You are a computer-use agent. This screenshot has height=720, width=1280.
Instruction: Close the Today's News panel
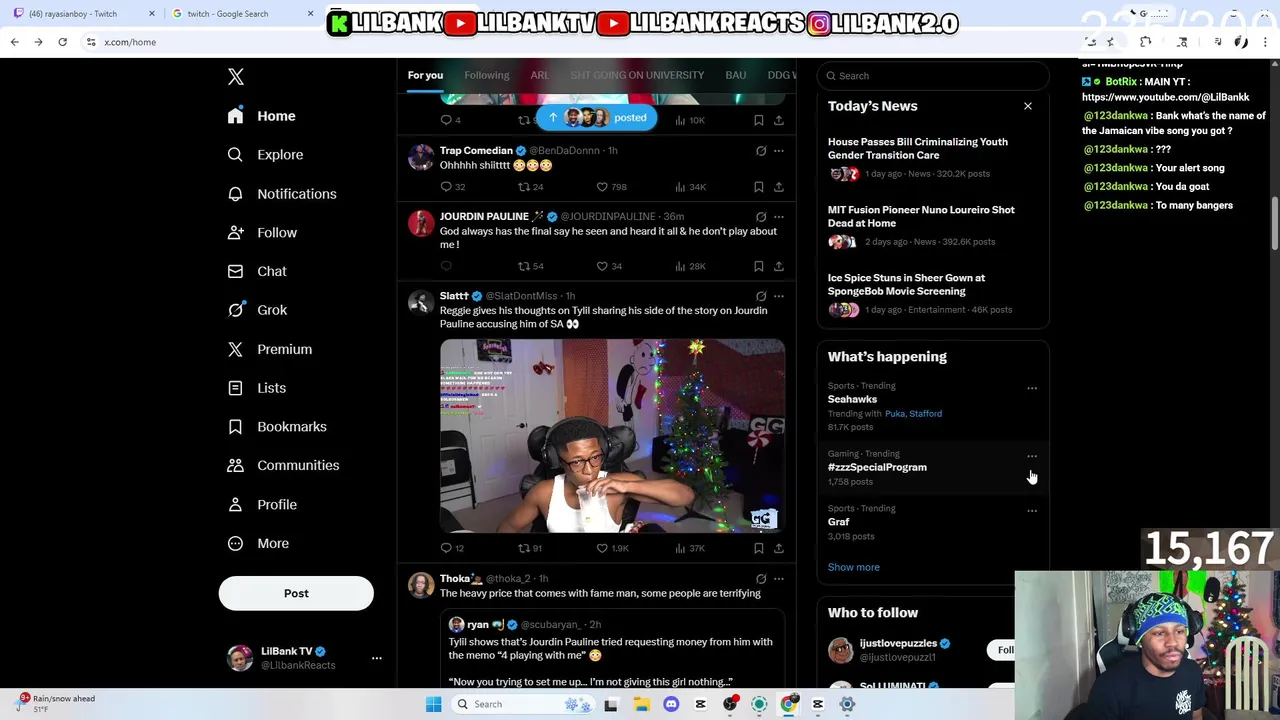(x=1027, y=106)
